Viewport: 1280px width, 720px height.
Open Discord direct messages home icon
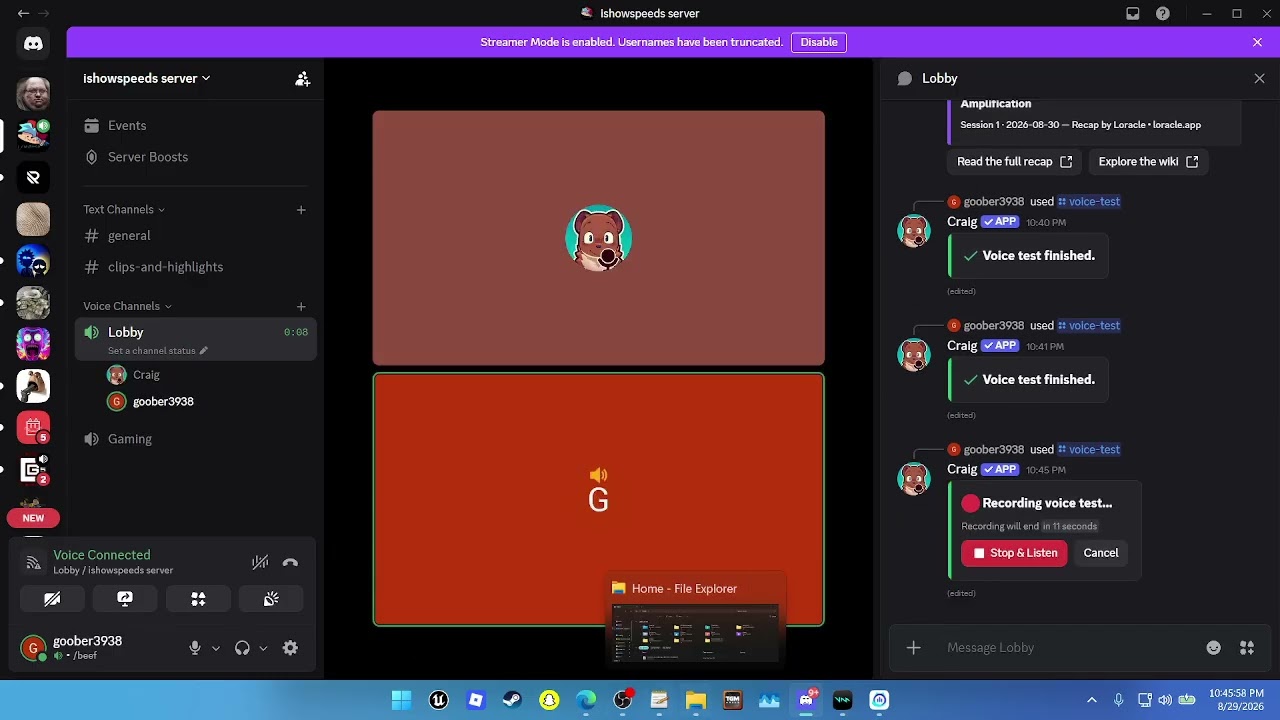(x=33, y=43)
